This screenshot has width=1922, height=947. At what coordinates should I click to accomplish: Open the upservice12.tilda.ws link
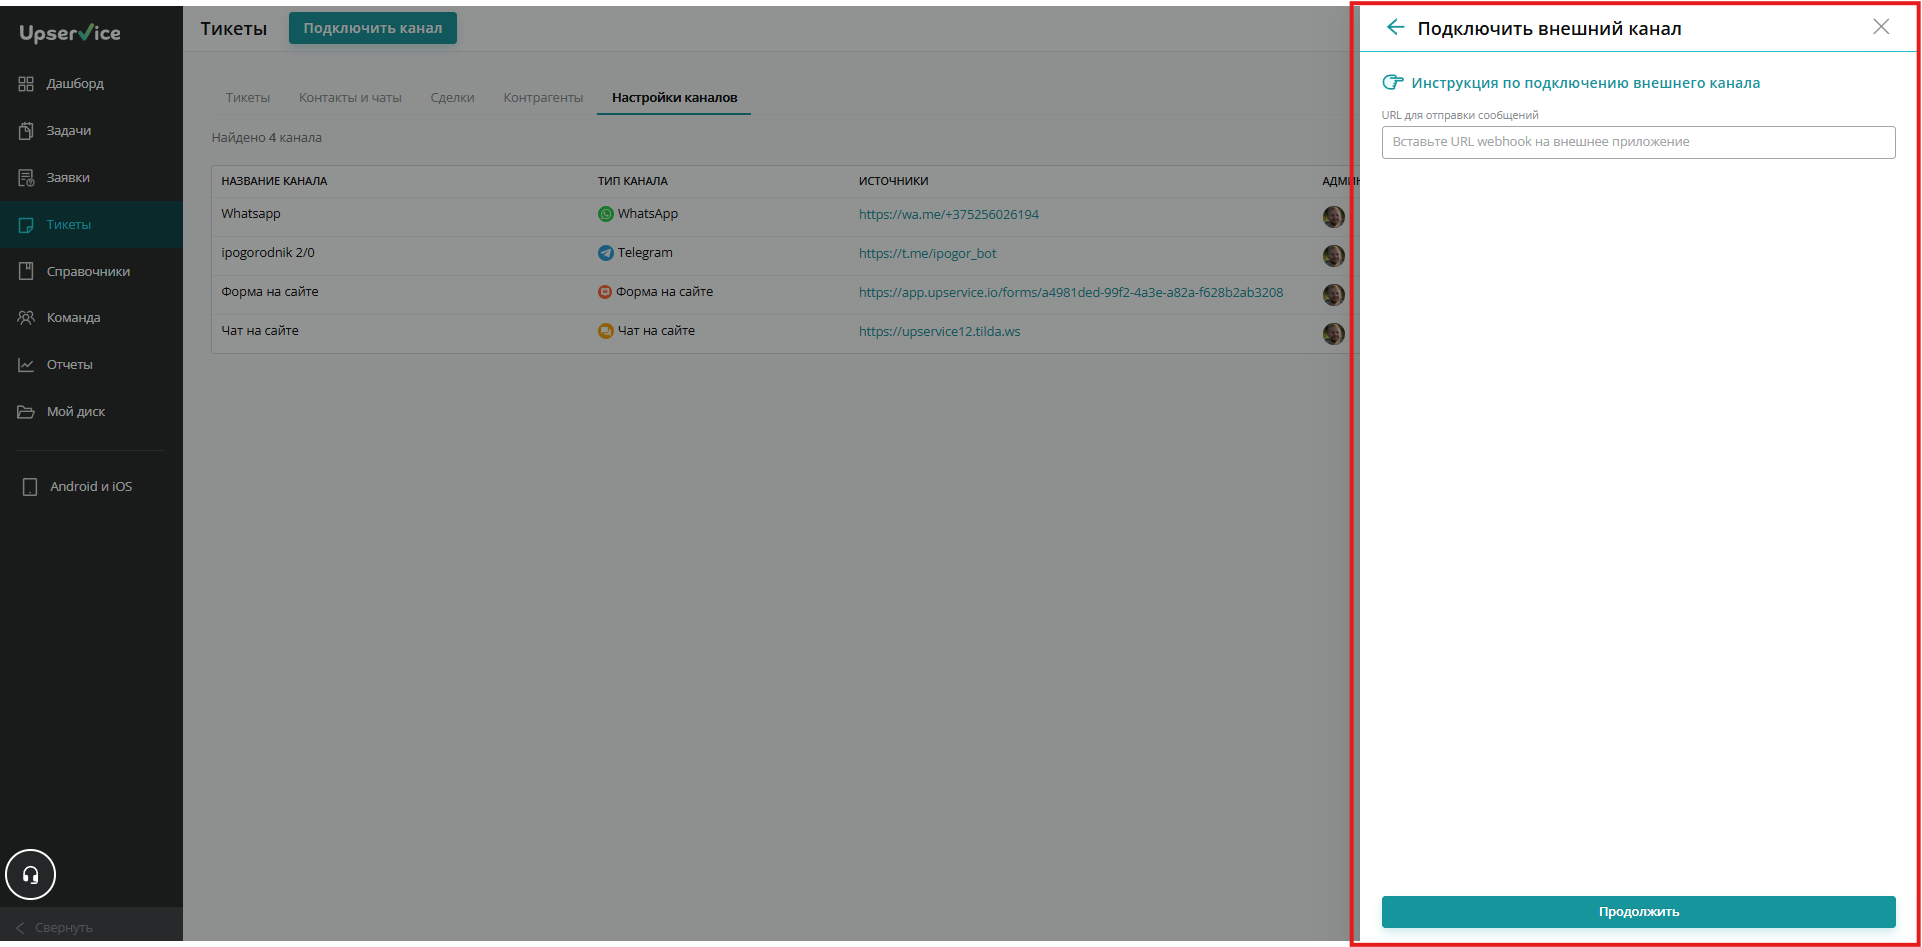pyautogui.click(x=939, y=332)
